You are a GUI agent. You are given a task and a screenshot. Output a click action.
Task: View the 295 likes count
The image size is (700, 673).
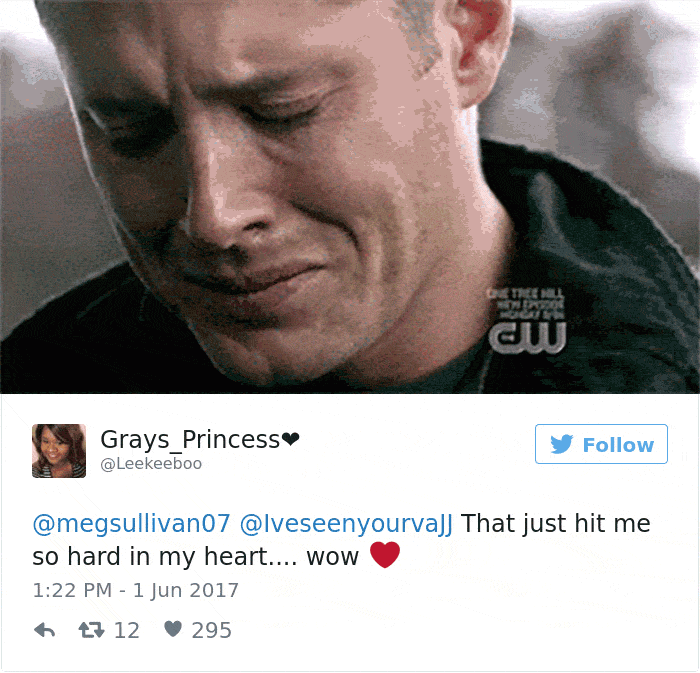click(x=212, y=631)
